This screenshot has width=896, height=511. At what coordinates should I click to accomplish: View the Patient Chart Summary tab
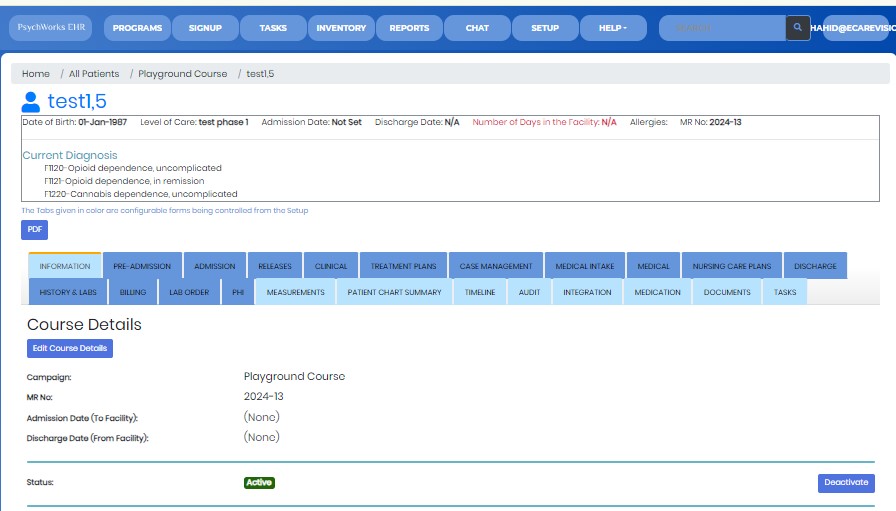(x=394, y=292)
